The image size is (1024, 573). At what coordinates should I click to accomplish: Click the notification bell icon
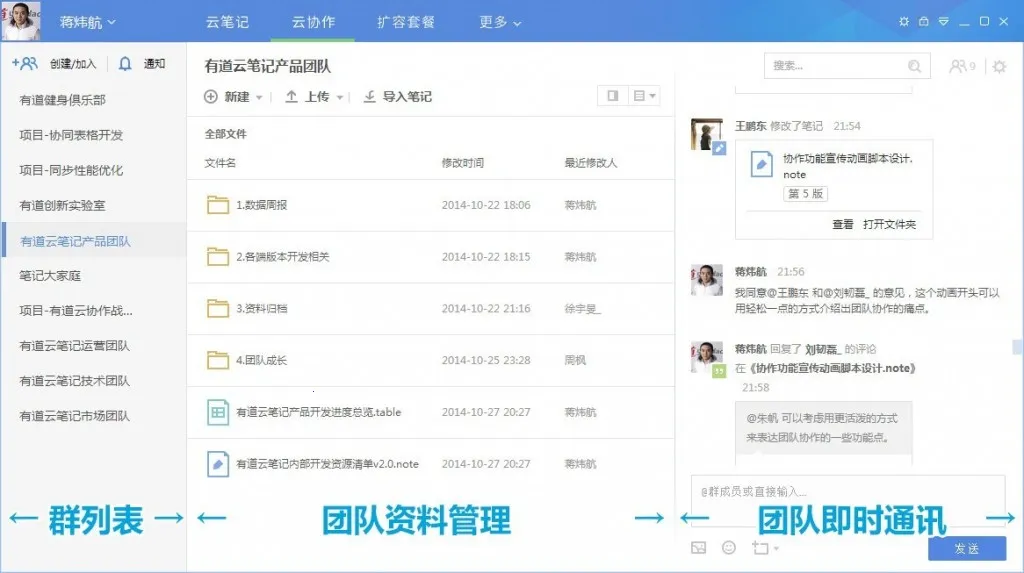(125, 64)
